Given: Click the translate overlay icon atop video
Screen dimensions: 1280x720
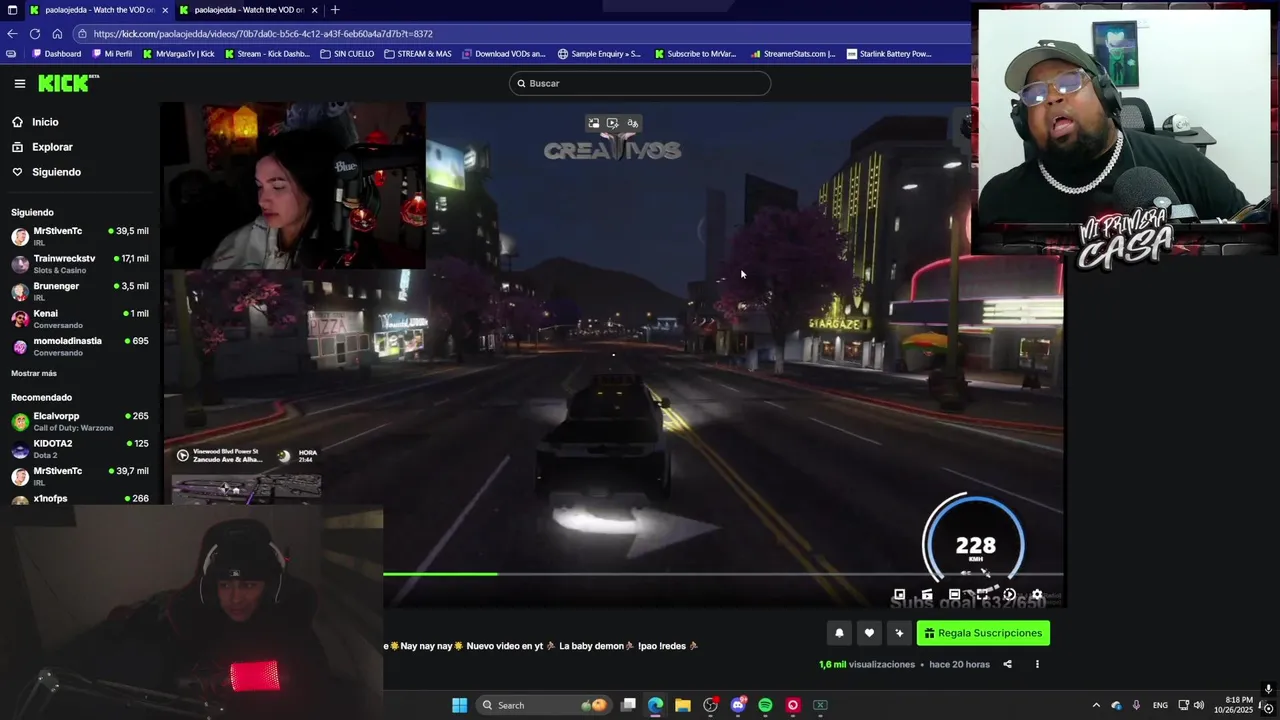Looking at the screenshot, I should [x=632, y=123].
